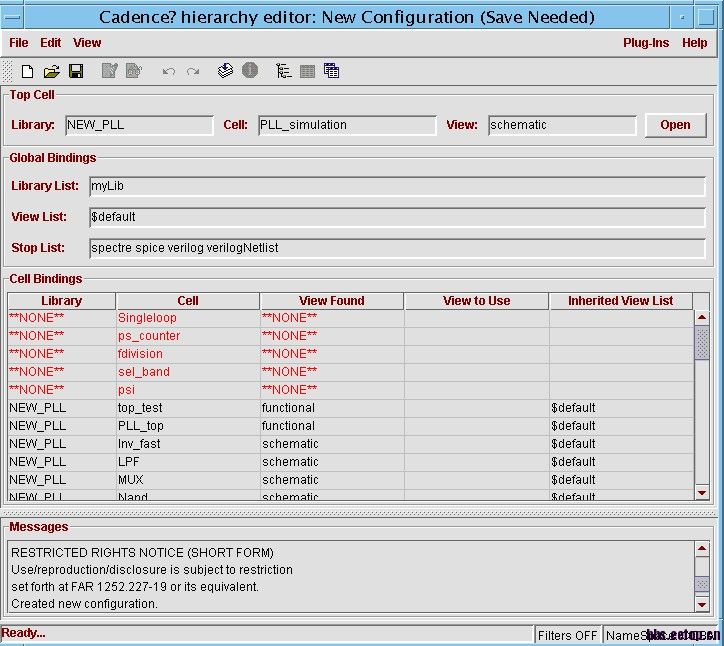Click the gray table view toolbar icon
Image resolution: width=724 pixels, height=646 pixels.
pos(307,71)
